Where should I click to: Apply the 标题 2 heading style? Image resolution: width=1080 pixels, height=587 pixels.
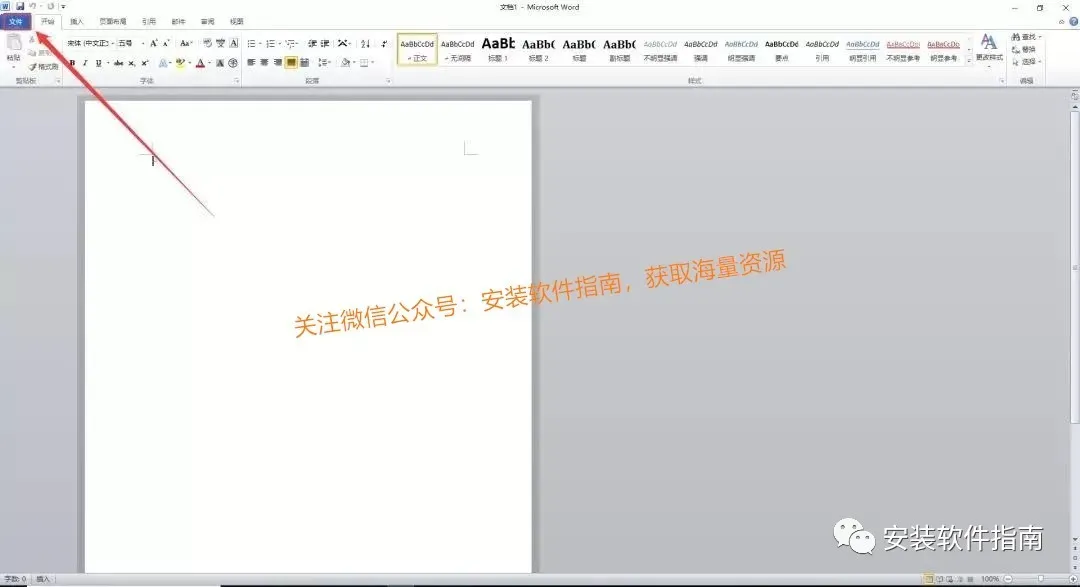tap(539, 50)
